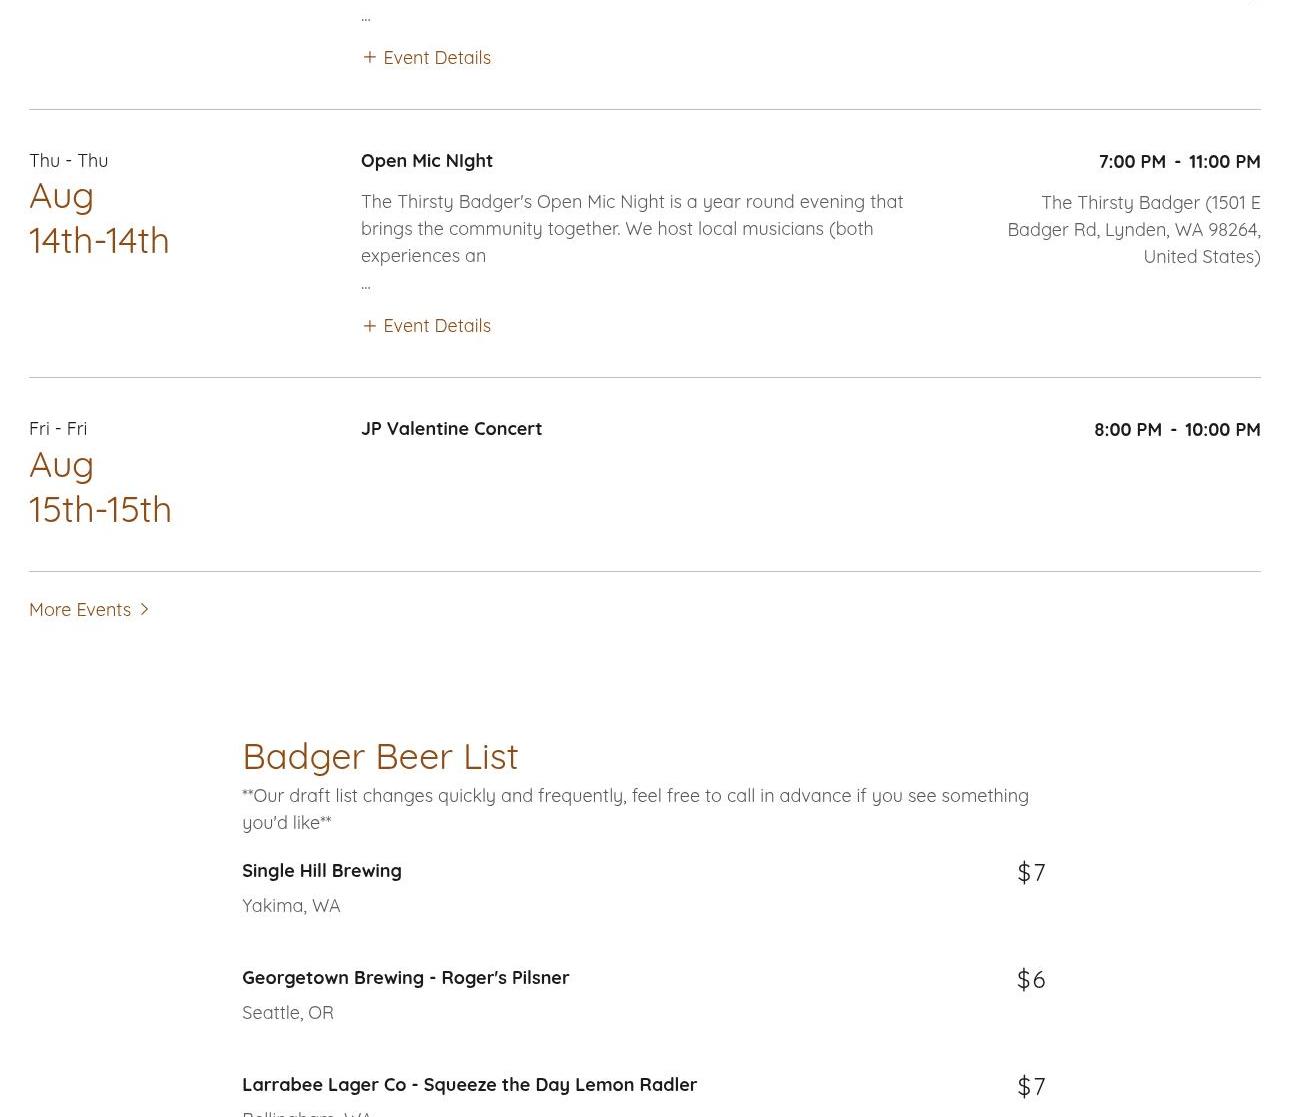This screenshot has width=1290, height=1117.
Task: Click the $7 price for Single Hill Brewing
Action: [x=1031, y=873]
